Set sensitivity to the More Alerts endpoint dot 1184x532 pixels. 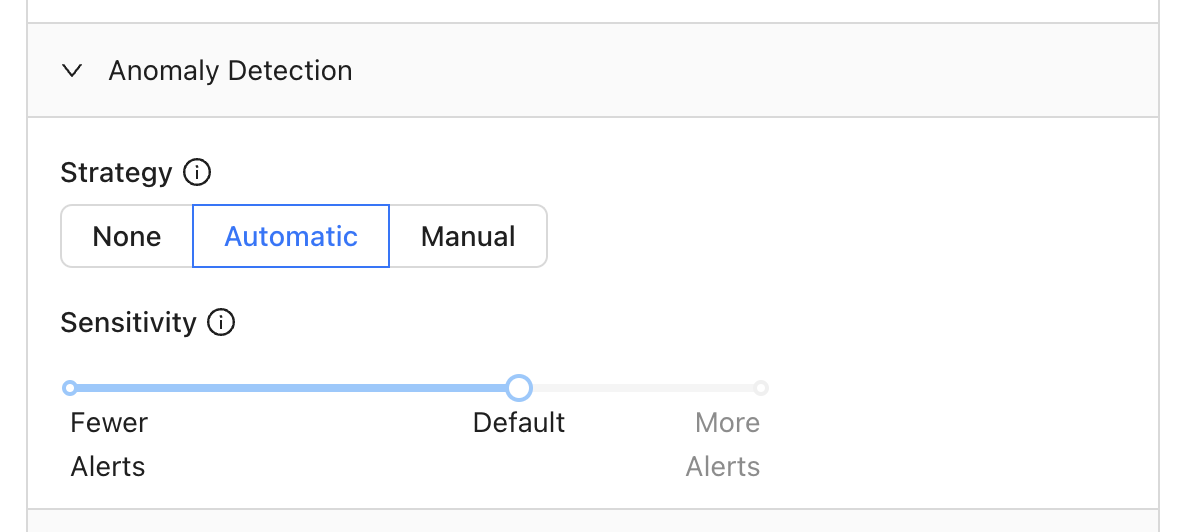pos(761,388)
